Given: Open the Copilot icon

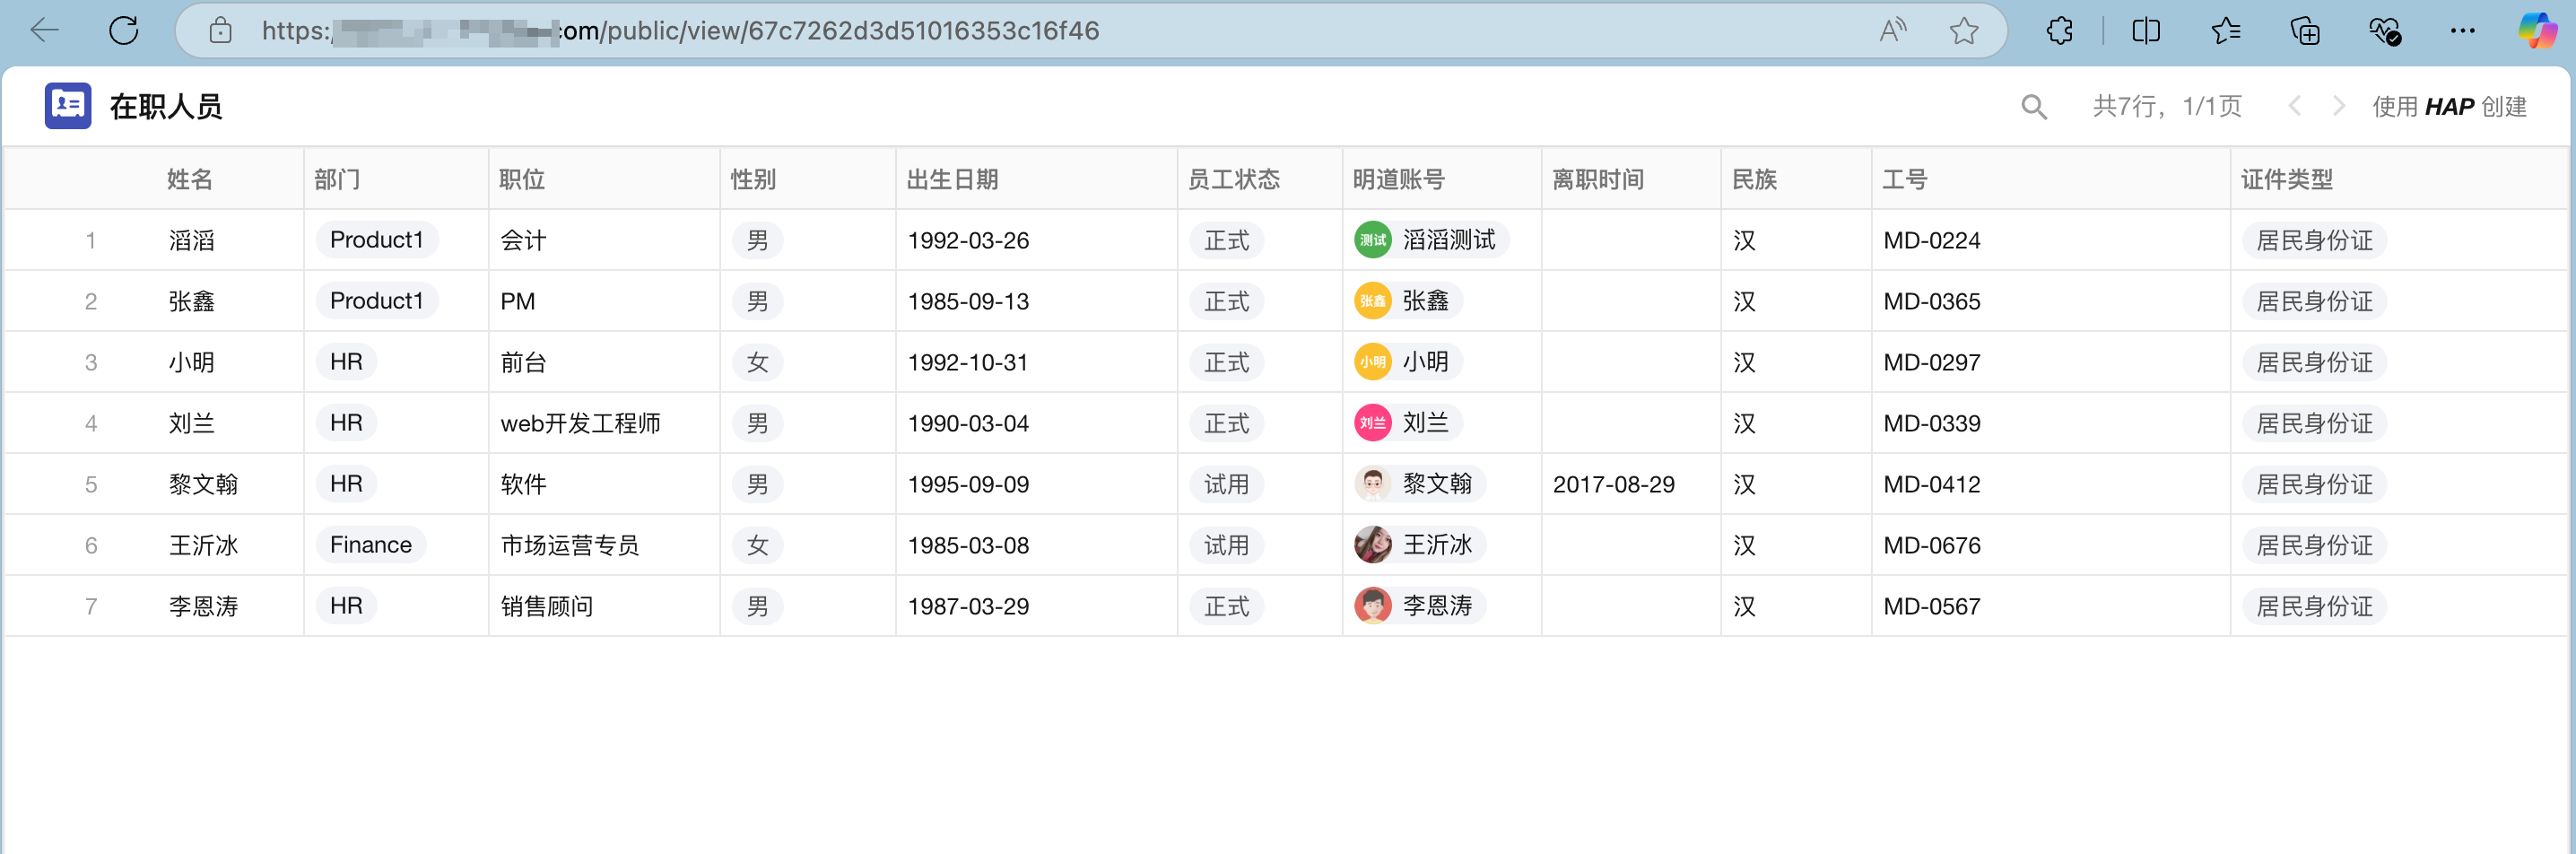Looking at the screenshot, I should coord(2536,31).
